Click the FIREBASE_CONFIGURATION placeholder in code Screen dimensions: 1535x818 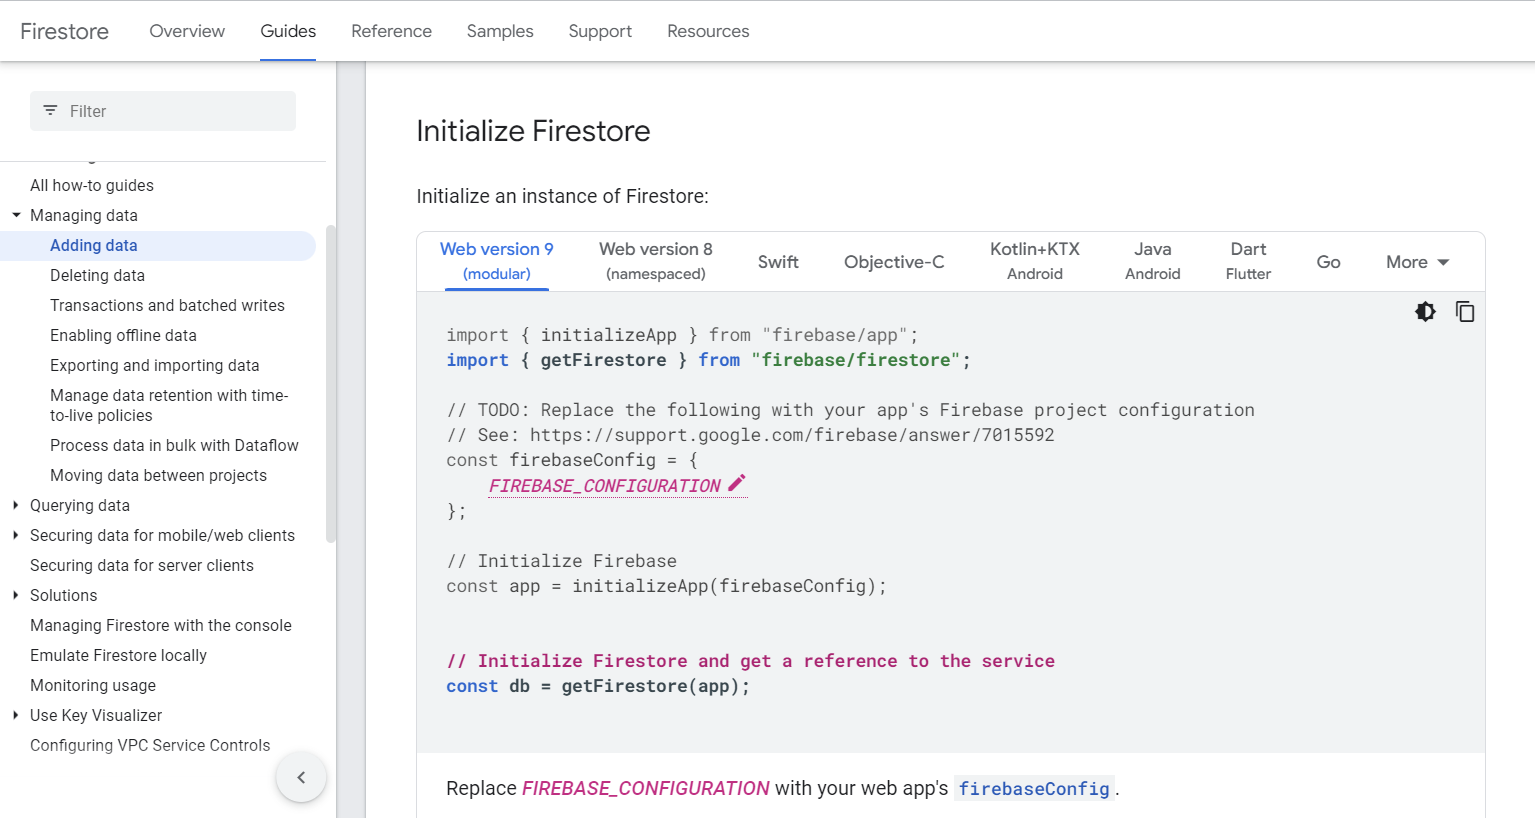(x=604, y=486)
